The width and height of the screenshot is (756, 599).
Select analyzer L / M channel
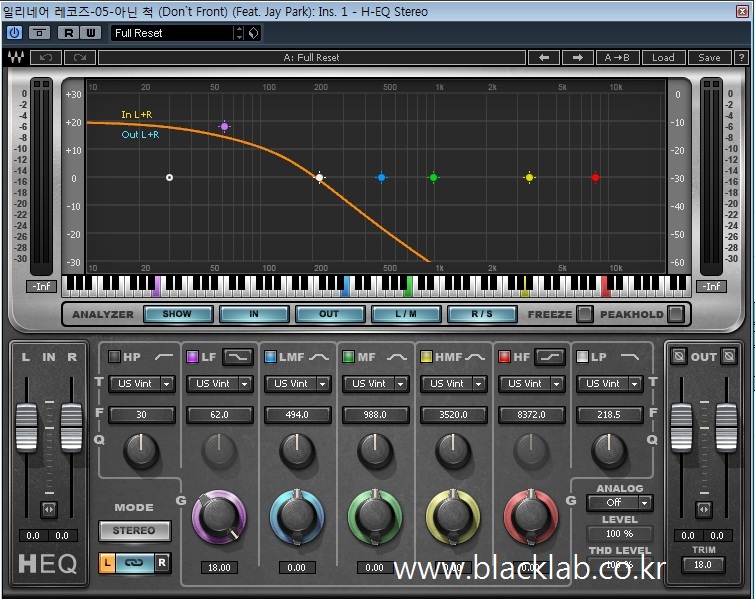406,314
